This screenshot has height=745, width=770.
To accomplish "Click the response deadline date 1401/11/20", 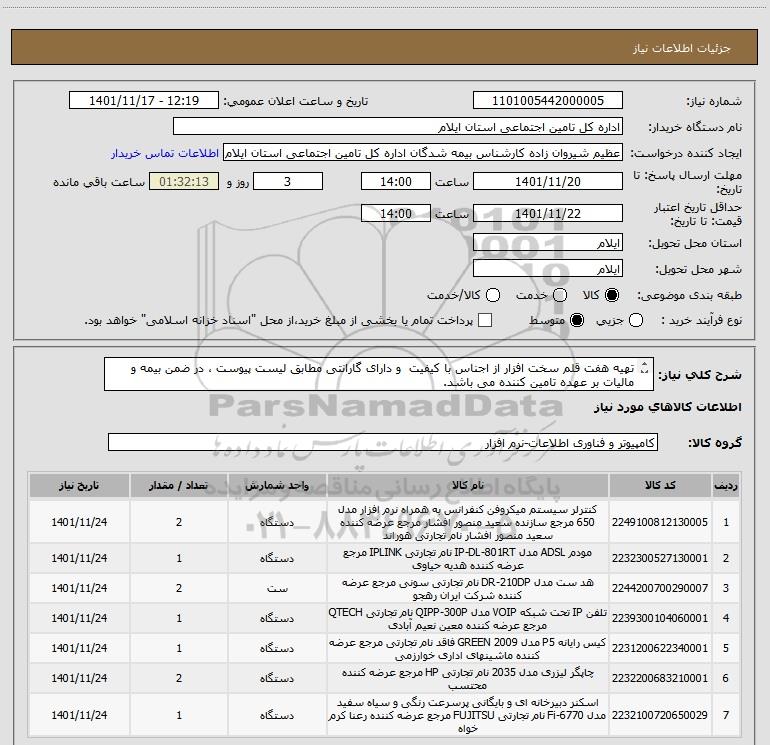I will (x=548, y=181).
